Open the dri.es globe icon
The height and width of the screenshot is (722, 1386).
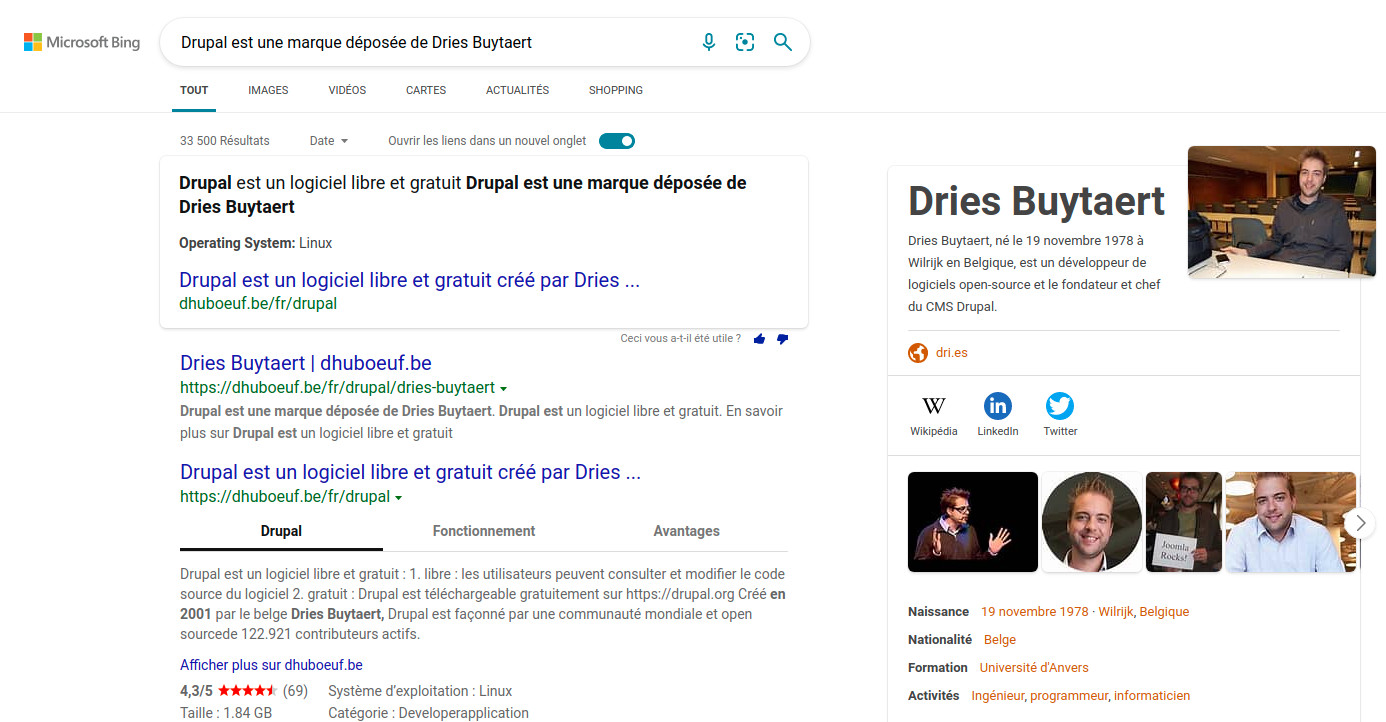pos(918,353)
